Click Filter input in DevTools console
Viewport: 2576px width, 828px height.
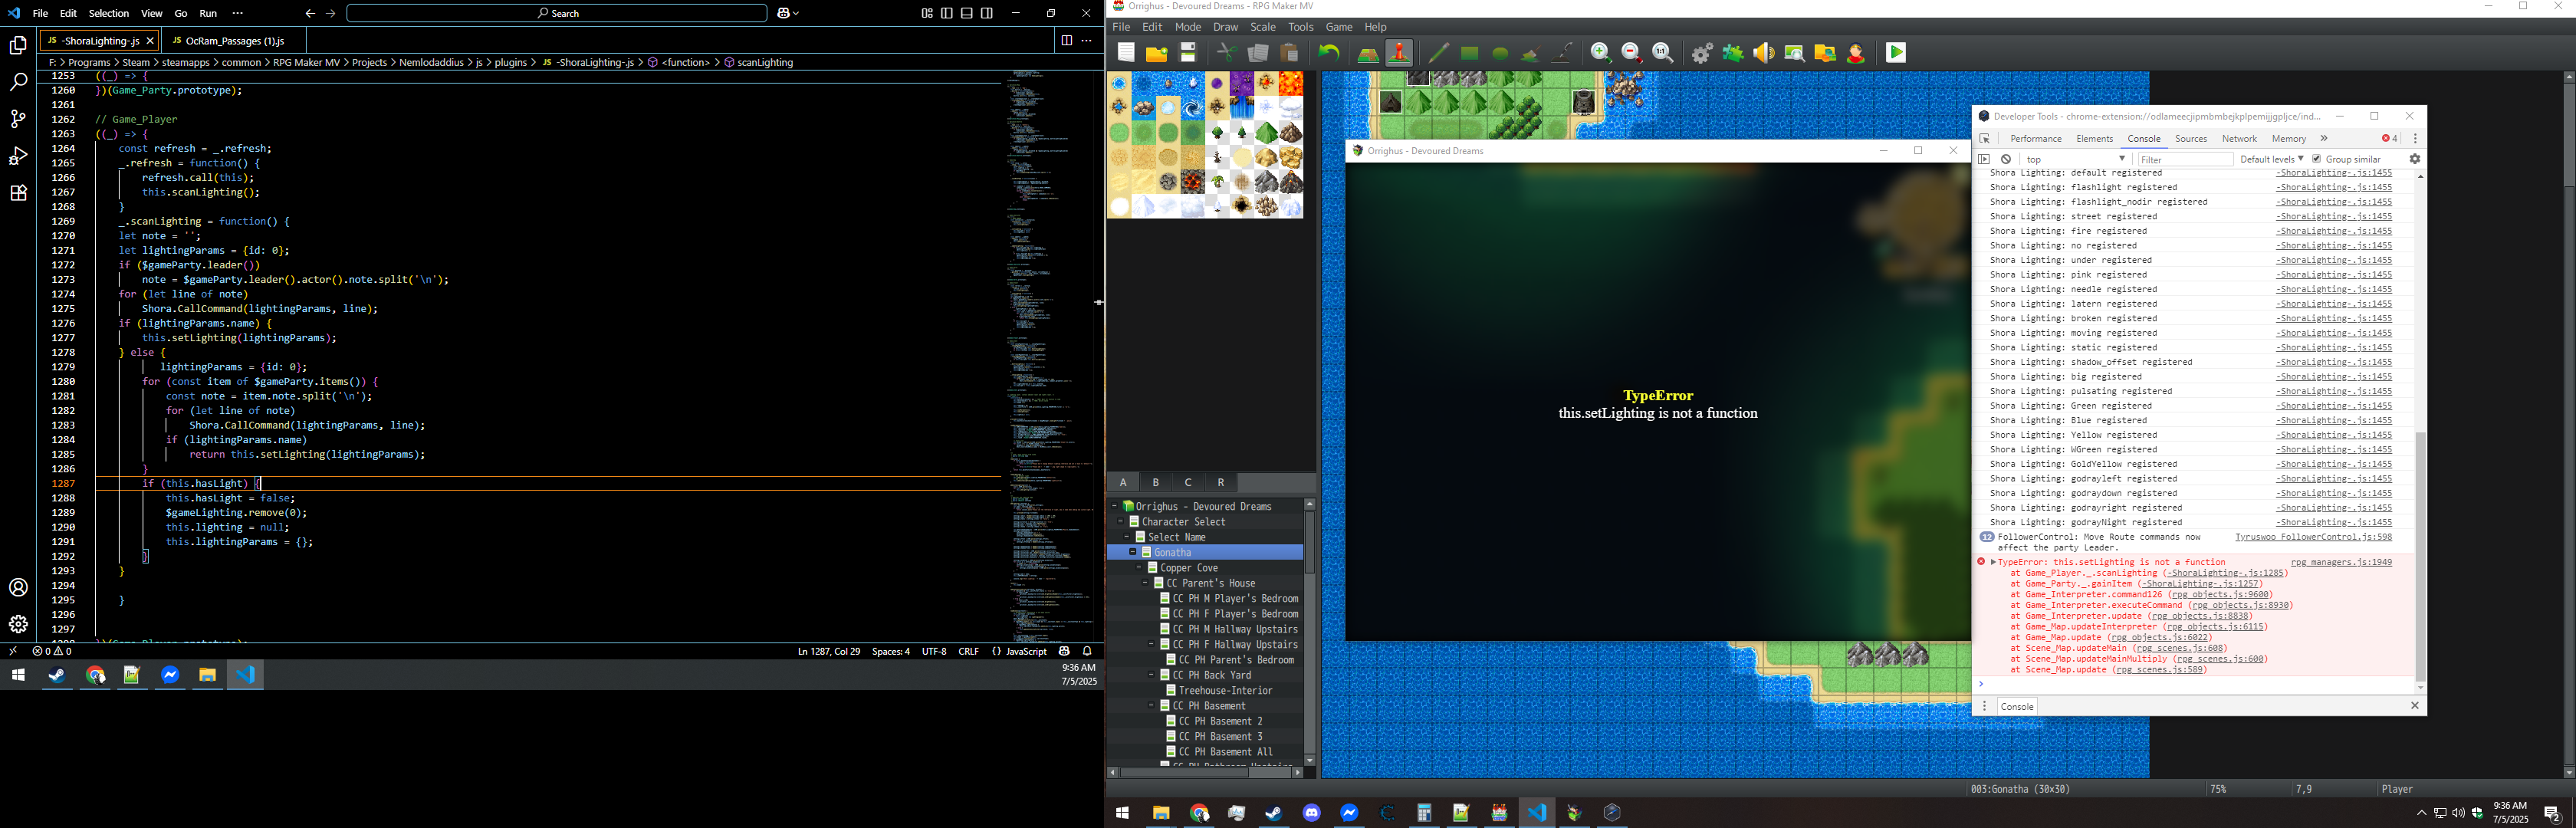(2184, 159)
